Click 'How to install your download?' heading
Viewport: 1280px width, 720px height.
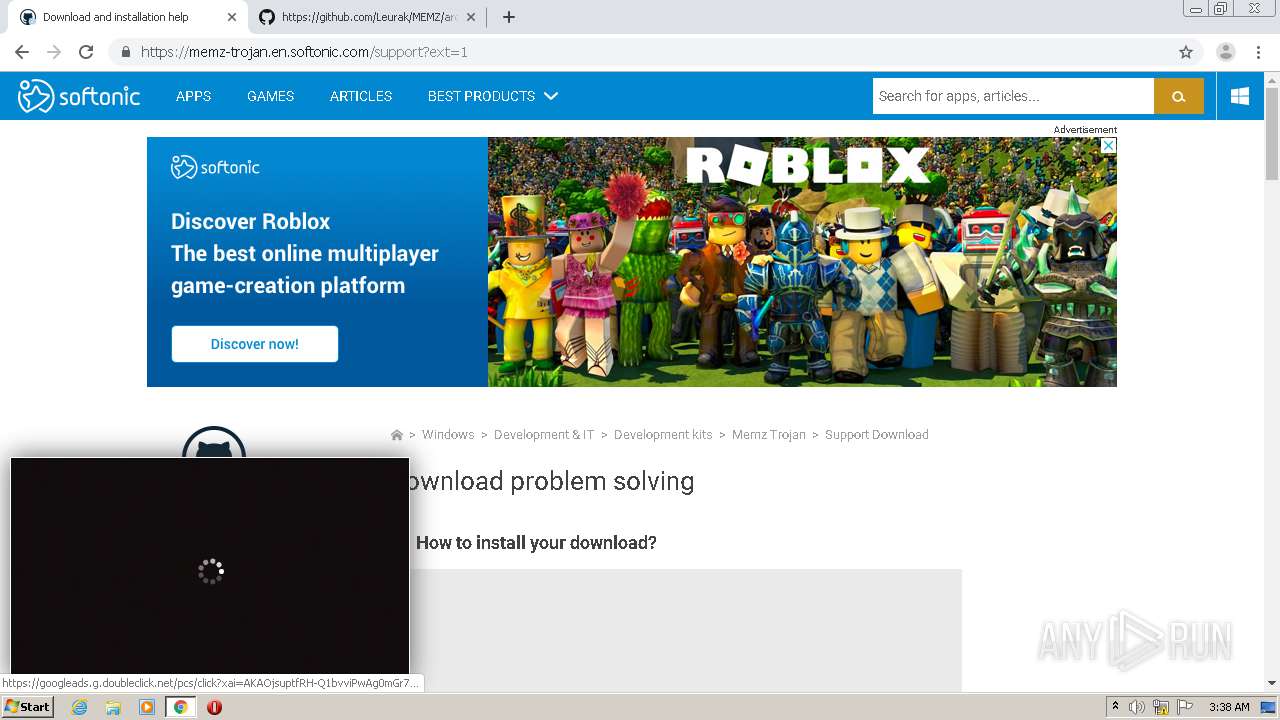536,542
